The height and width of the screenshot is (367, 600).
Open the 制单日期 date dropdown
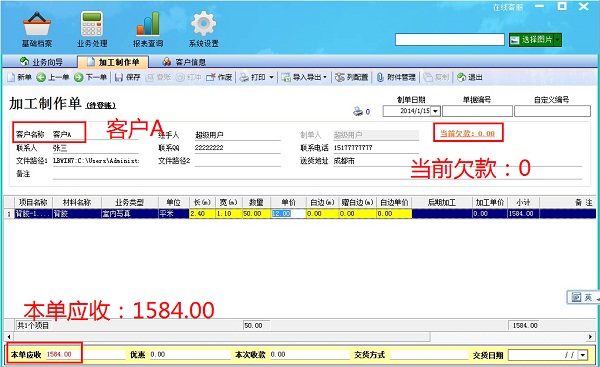pos(435,111)
